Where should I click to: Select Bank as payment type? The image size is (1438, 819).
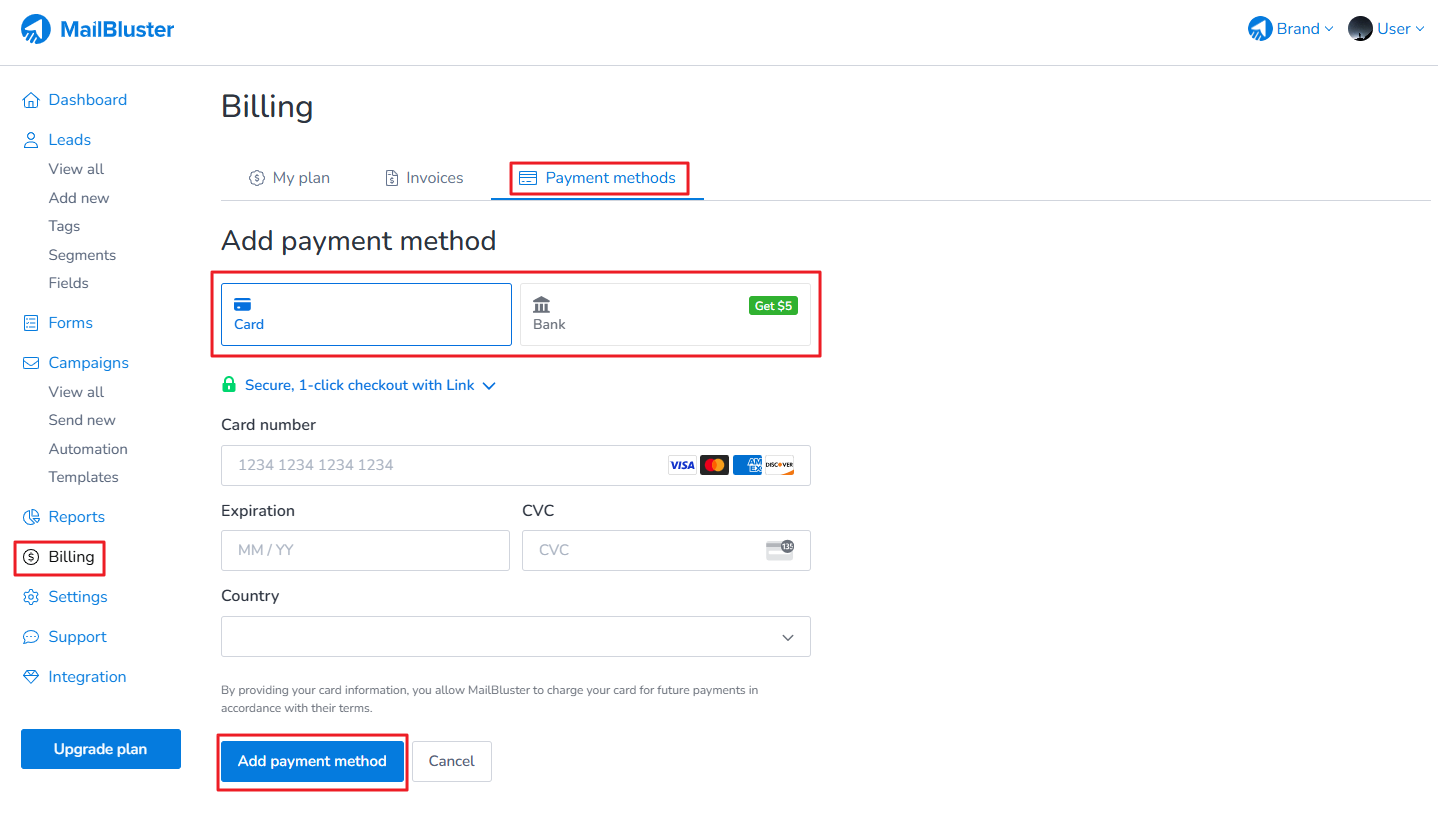click(x=665, y=314)
